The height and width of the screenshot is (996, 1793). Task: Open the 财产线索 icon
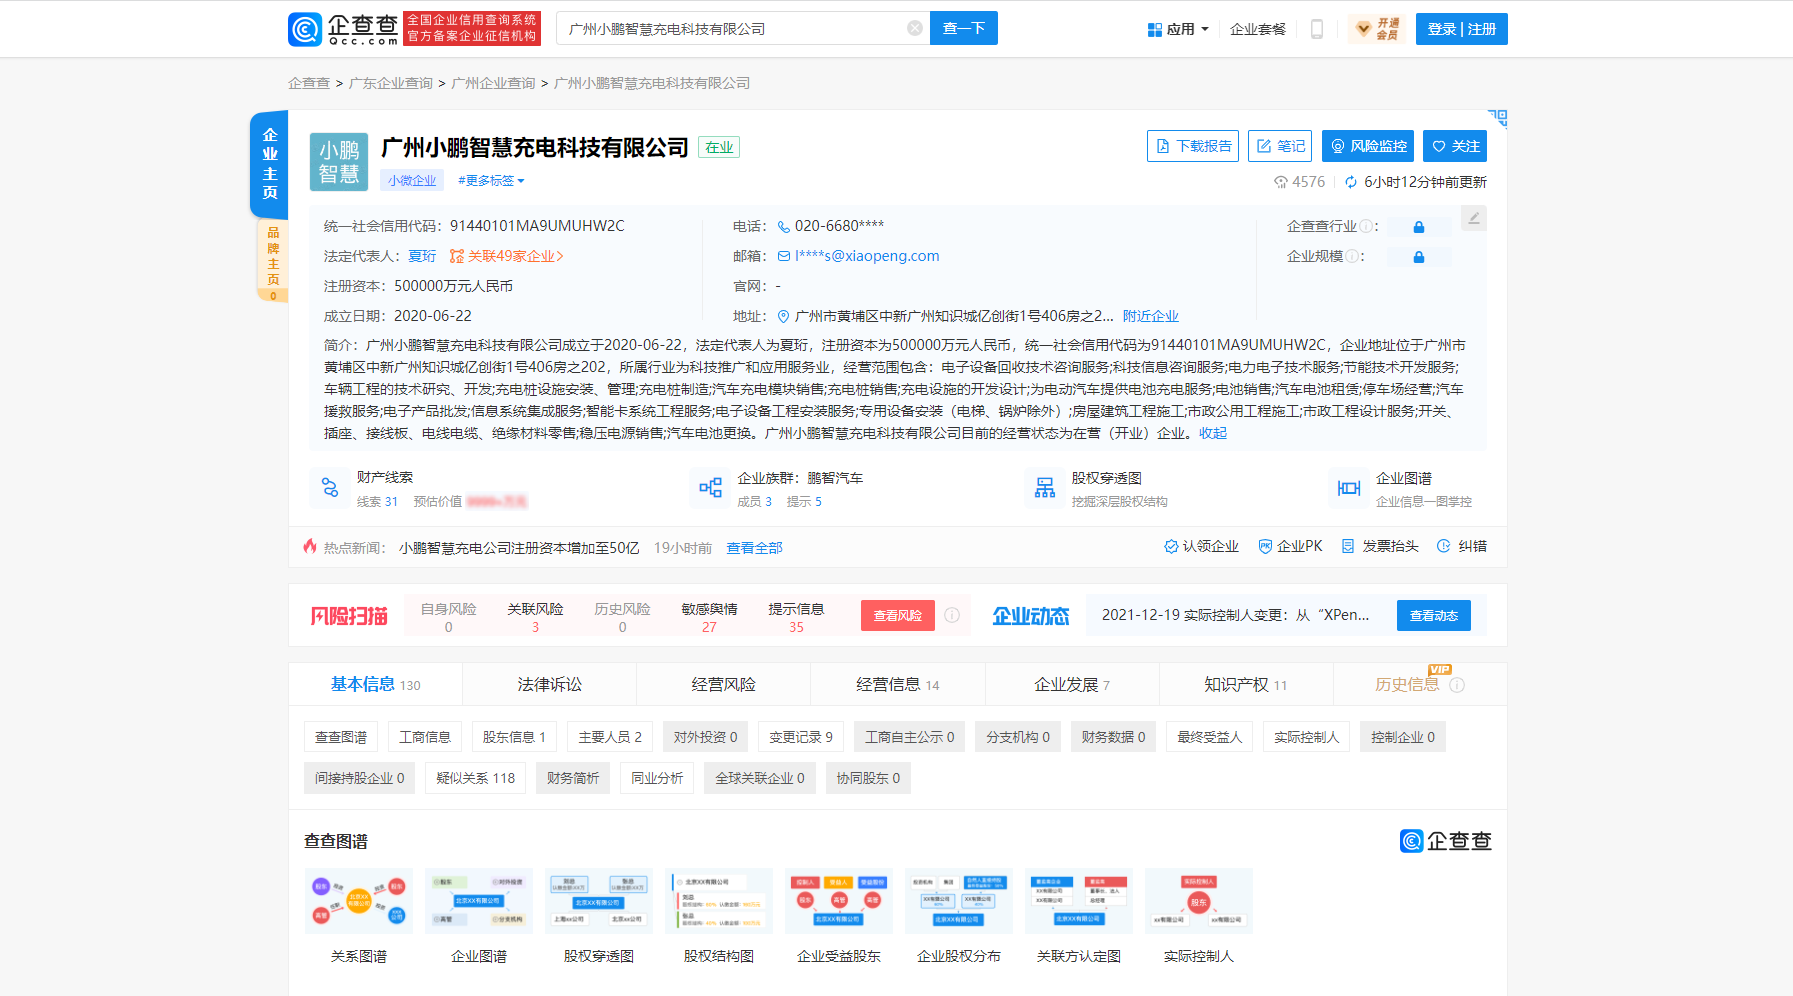pos(330,488)
